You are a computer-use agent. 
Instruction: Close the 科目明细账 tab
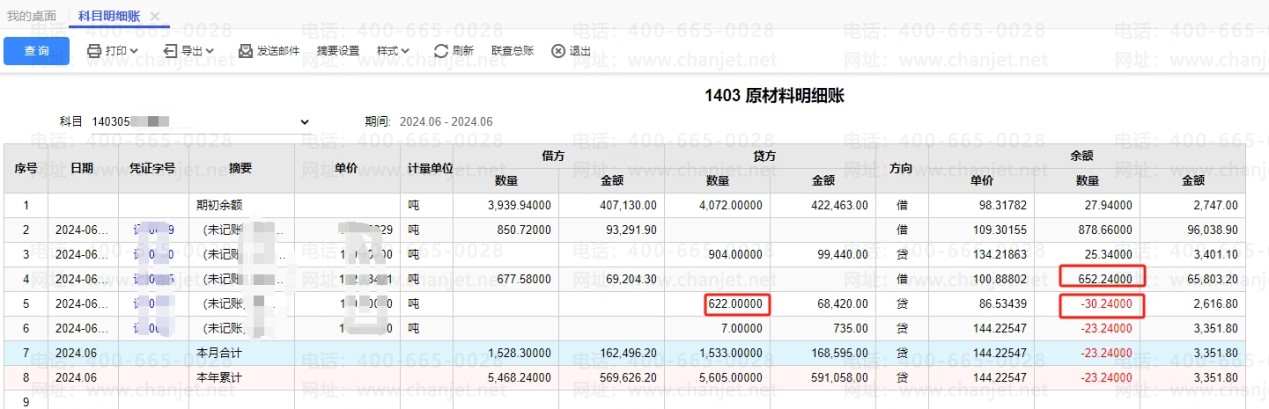pyautogui.click(x=155, y=16)
